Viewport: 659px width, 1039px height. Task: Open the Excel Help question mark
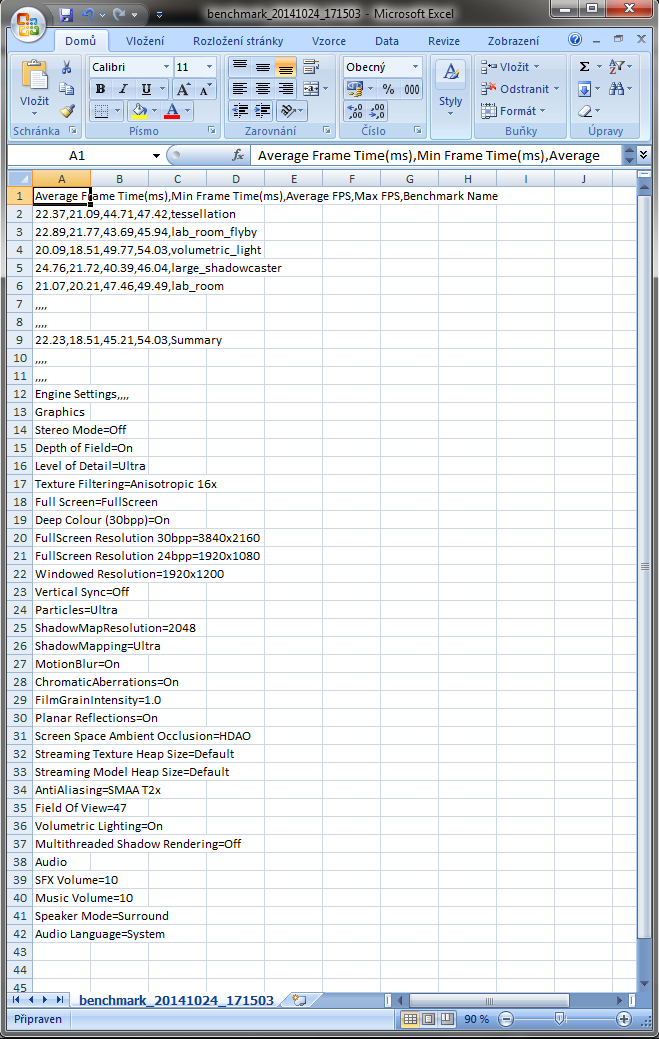575,41
